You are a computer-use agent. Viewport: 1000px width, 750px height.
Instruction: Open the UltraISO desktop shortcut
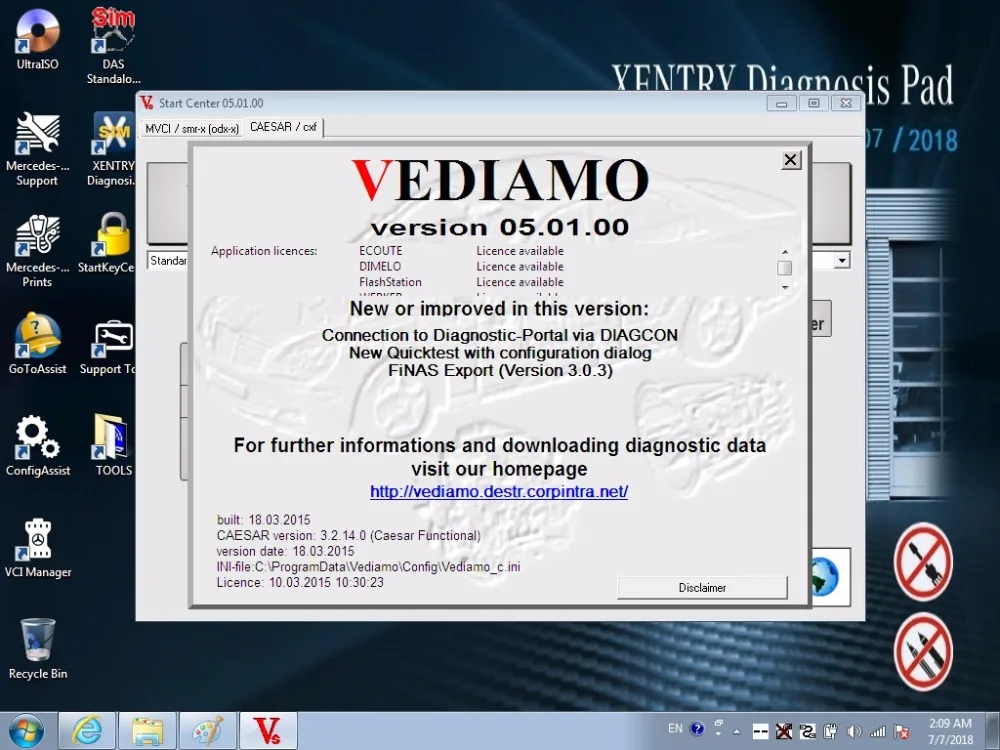(38, 40)
